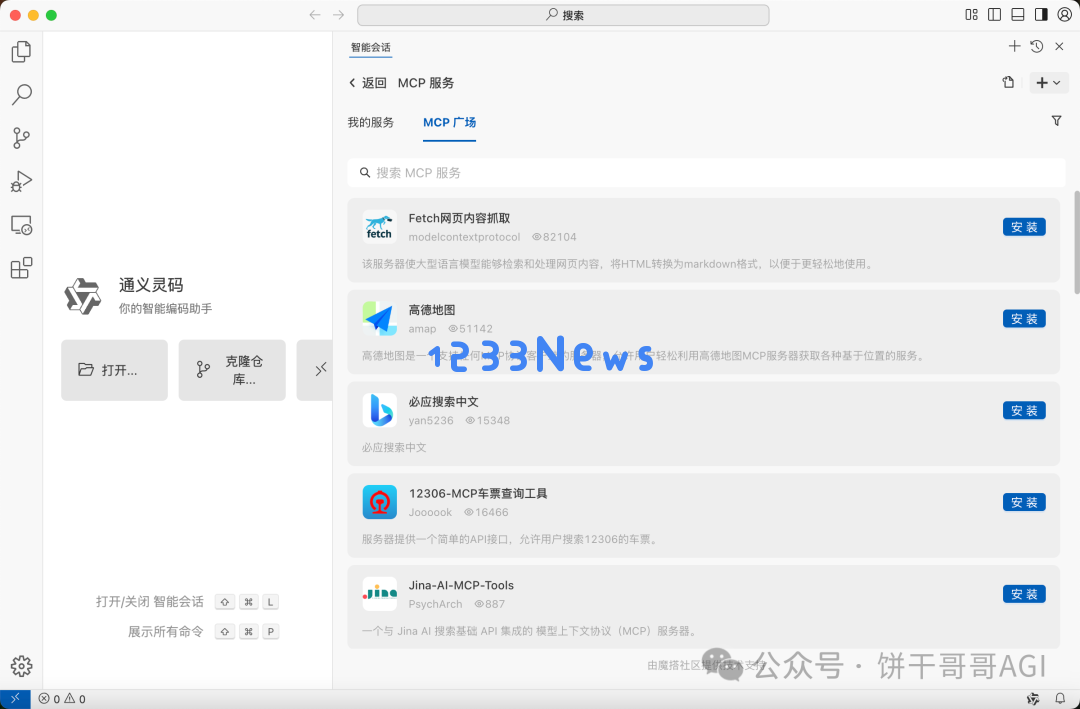The image size is (1080, 709).
Task: Click the Tongyi Lingma status bar icon
Action: coord(1032,699)
